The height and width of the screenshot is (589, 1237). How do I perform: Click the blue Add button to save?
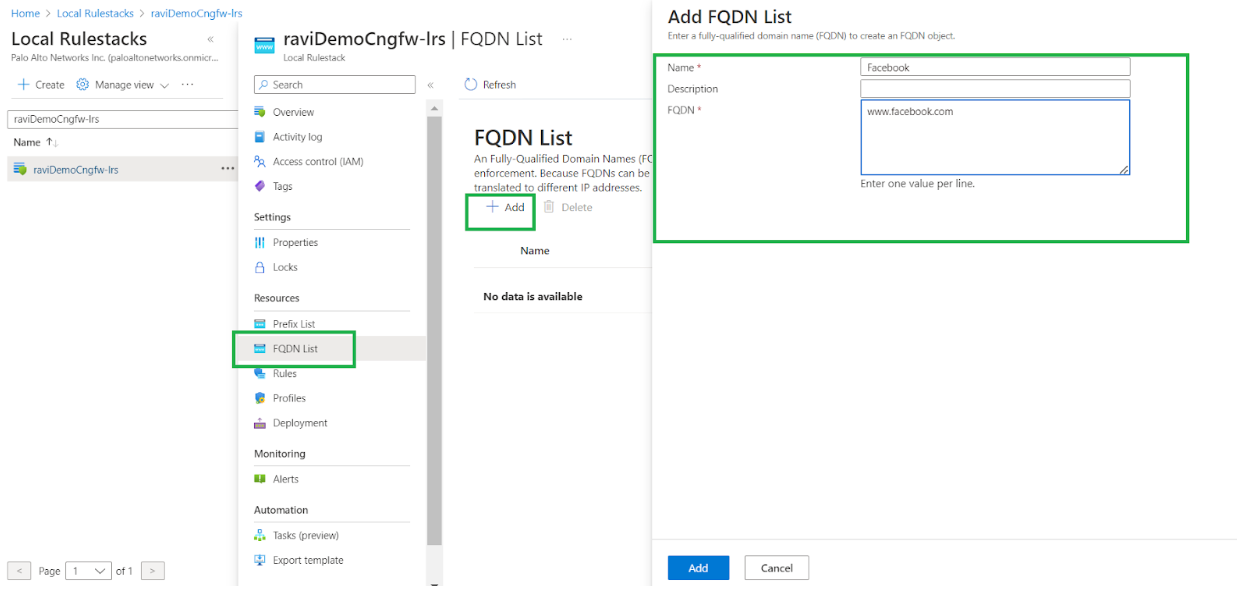tap(697, 567)
